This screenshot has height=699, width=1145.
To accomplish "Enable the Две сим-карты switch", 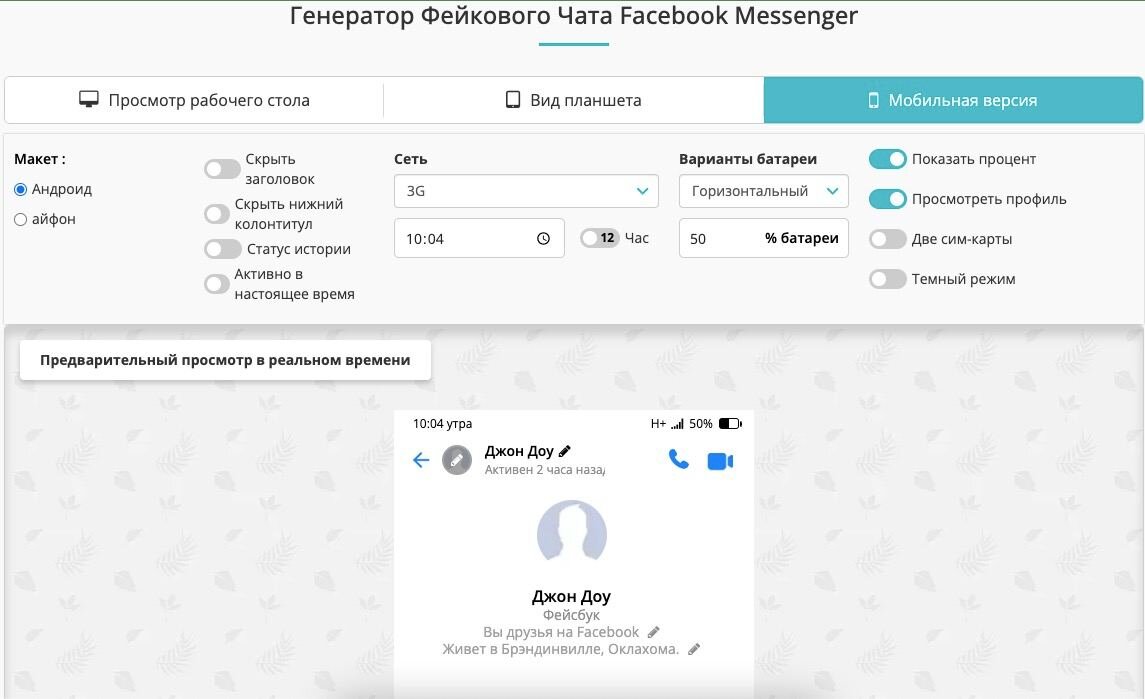I will (887, 239).
